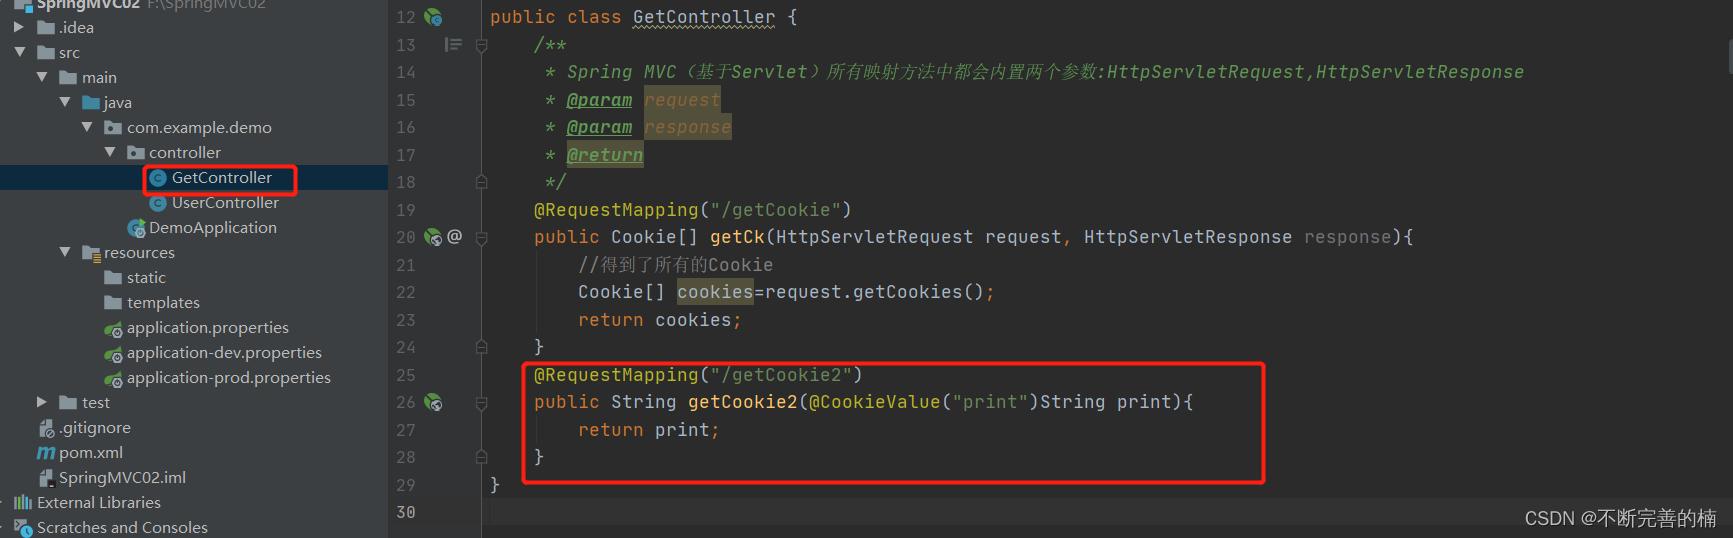Image resolution: width=1733 pixels, height=538 pixels.
Task: Select the GetController class icon
Action: point(158,178)
